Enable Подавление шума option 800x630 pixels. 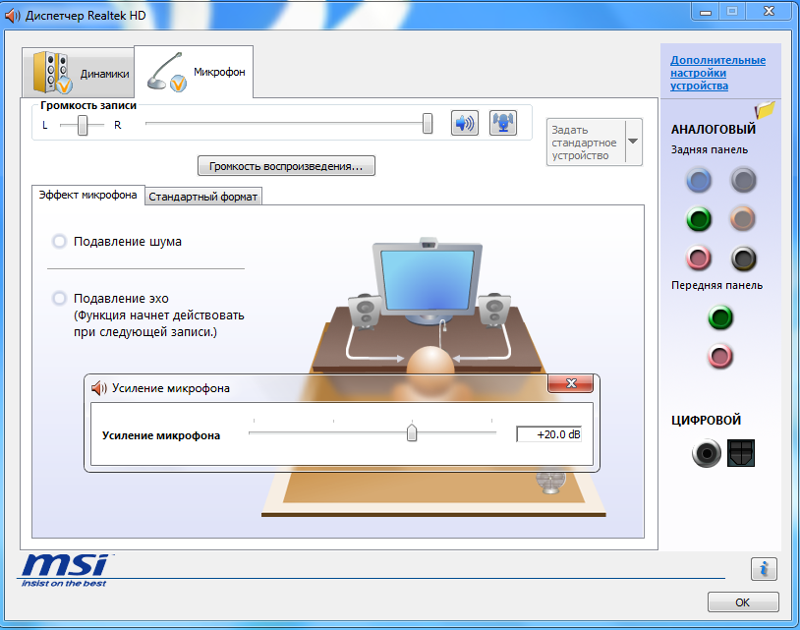pyautogui.click(x=59, y=241)
